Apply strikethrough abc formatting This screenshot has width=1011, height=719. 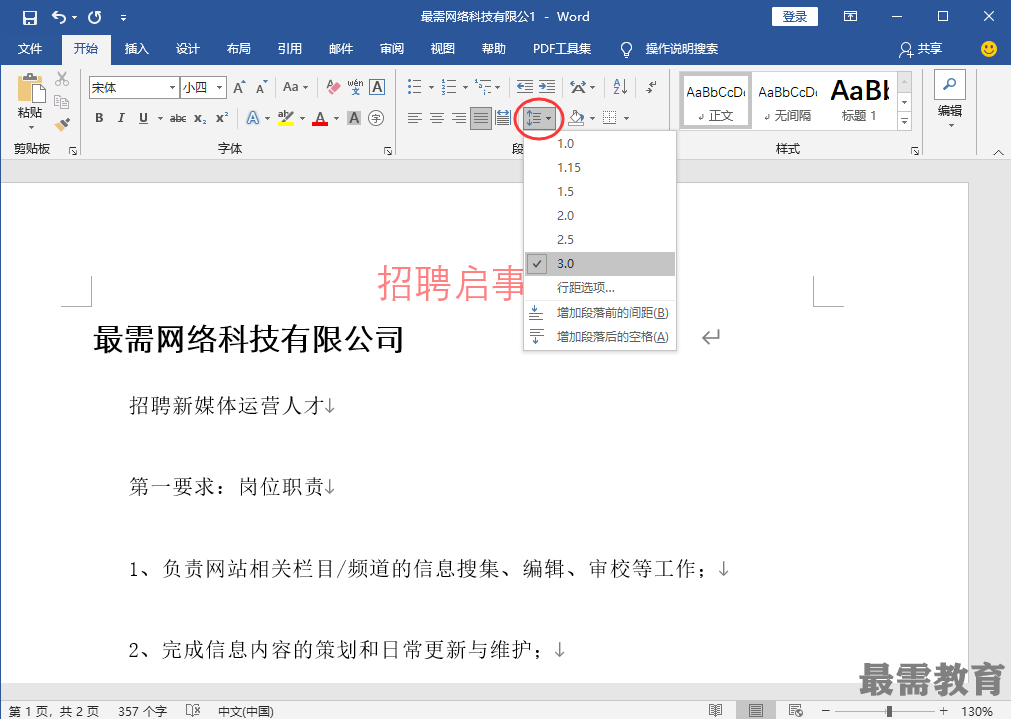click(178, 118)
